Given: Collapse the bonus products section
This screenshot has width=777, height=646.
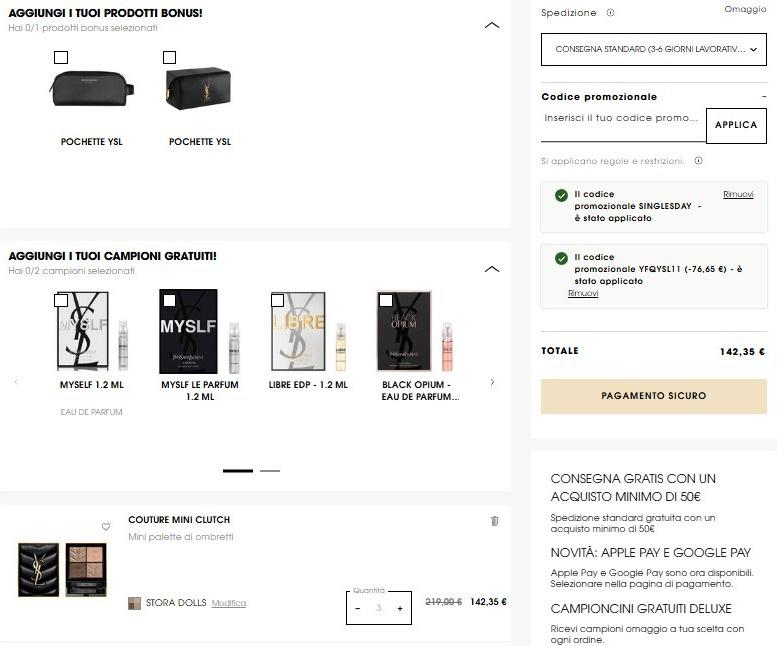Looking at the screenshot, I should tap(491, 25).
